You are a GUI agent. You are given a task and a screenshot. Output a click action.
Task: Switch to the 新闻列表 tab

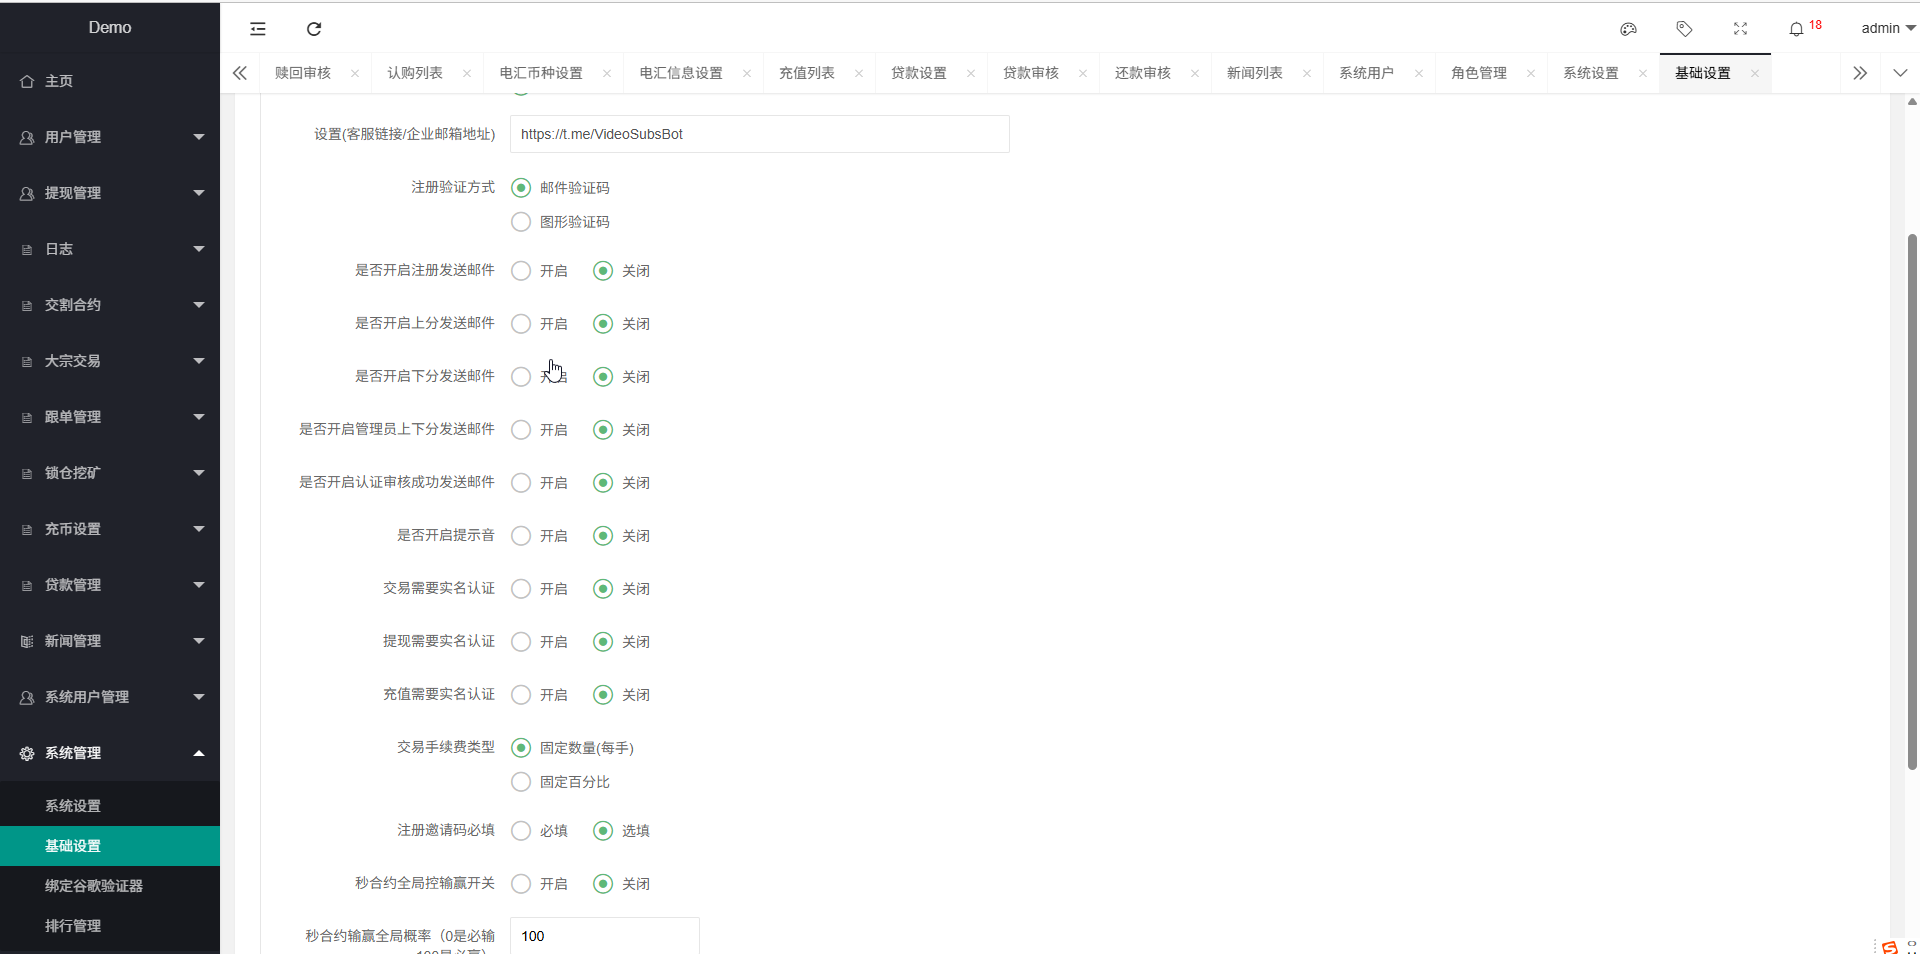[x=1254, y=73]
